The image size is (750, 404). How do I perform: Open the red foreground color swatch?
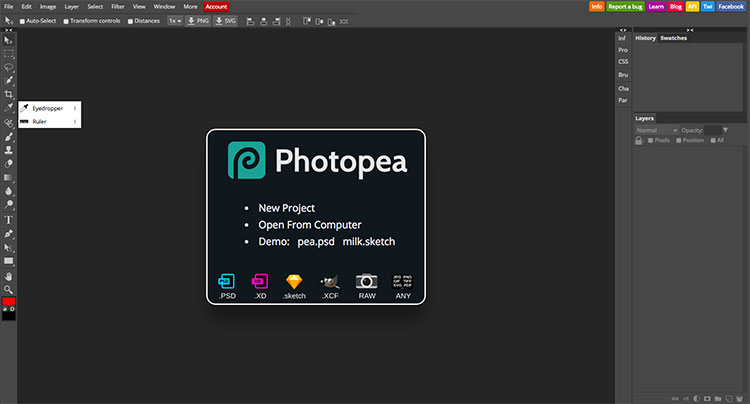coord(9,301)
